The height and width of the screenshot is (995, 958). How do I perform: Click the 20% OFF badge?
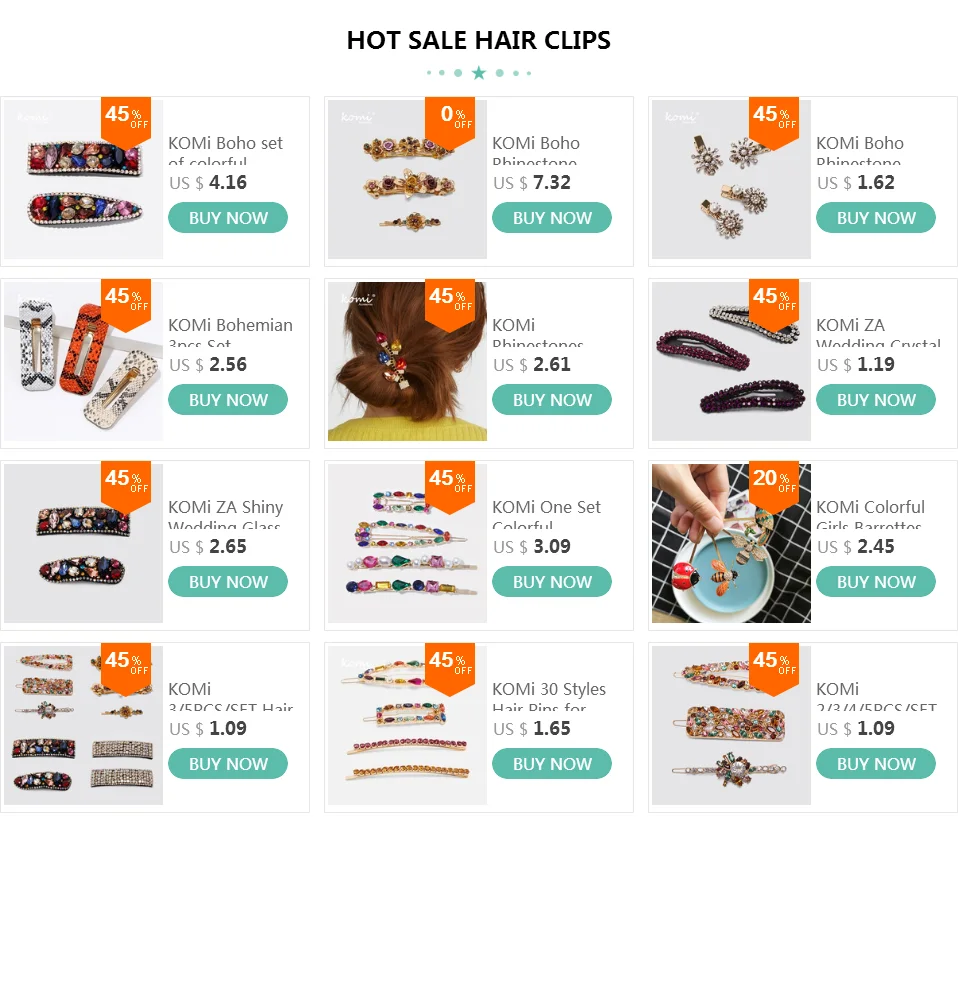[x=774, y=484]
